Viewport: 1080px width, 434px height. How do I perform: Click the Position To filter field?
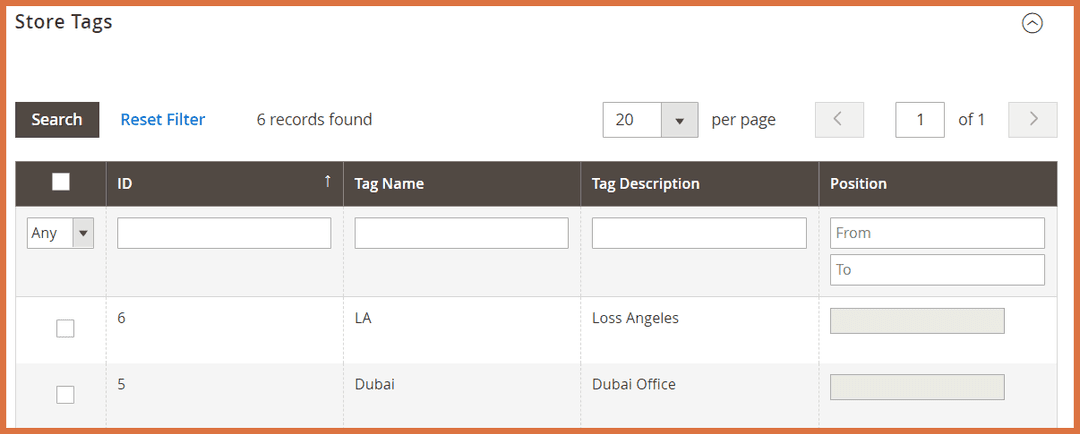(937, 269)
